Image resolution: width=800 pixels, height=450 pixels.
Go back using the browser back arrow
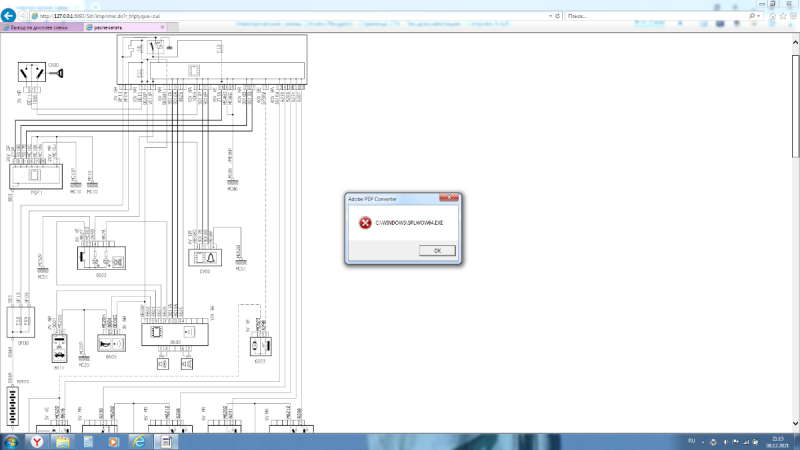point(10,17)
